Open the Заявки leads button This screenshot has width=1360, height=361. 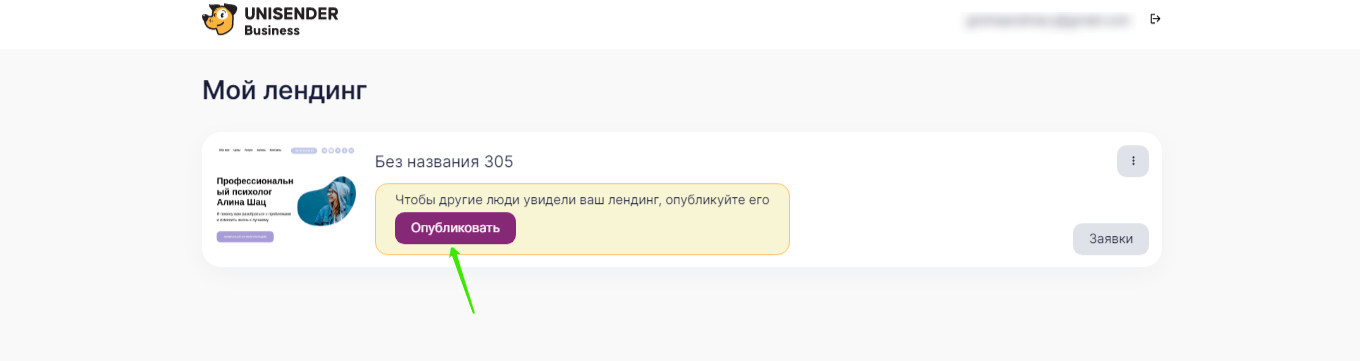click(x=1111, y=239)
